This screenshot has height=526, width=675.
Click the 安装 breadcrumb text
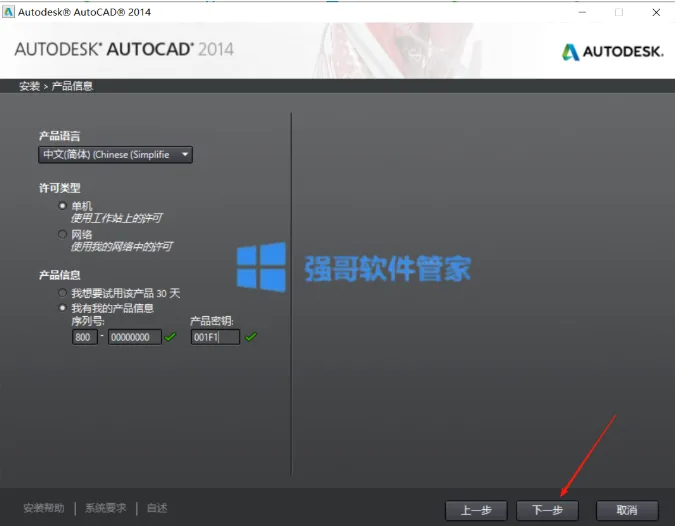30,86
